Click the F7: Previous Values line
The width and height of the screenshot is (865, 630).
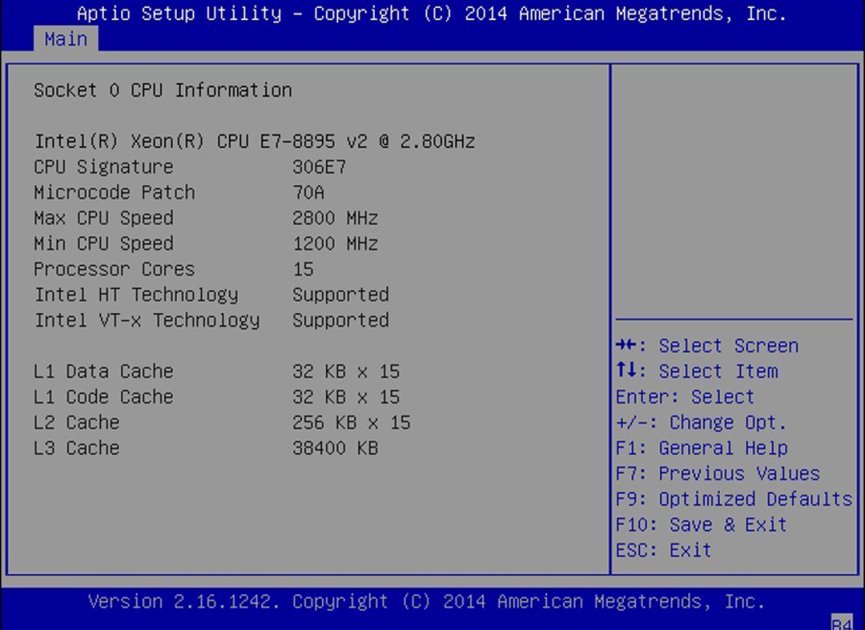point(718,473)
